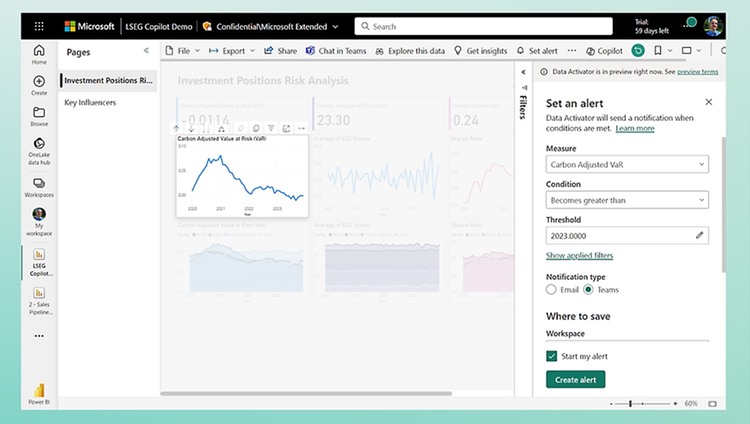This screenshot has width=750, height=424.
Task: Open the View dropdown arrow
Action: tap(699, 50)
